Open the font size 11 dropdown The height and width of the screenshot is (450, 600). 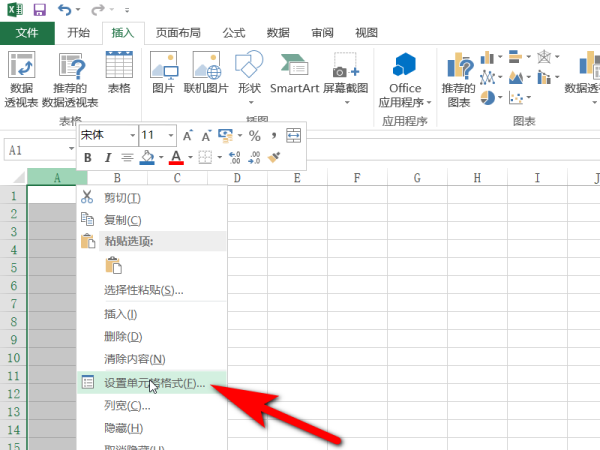pos(171,135)
